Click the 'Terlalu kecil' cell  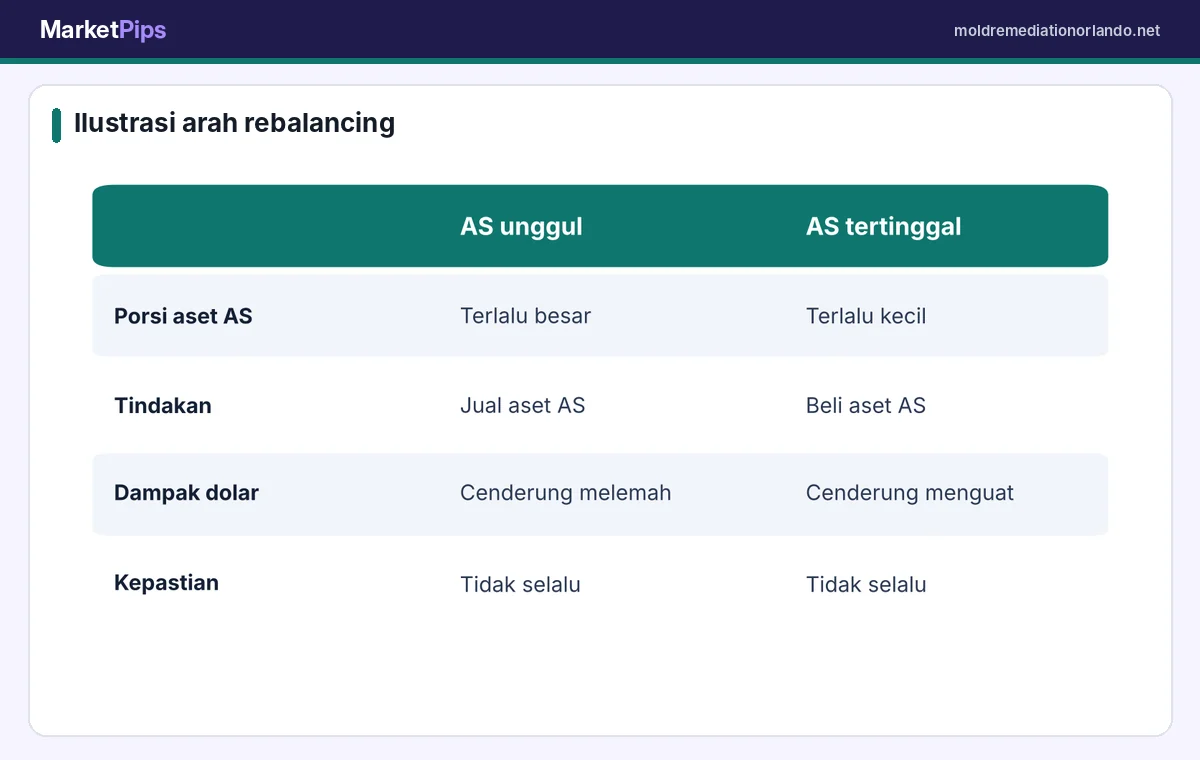[866, 316]
